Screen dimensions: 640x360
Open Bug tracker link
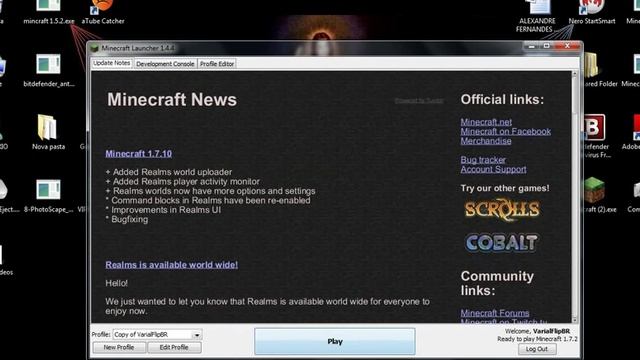click(483, 160)
